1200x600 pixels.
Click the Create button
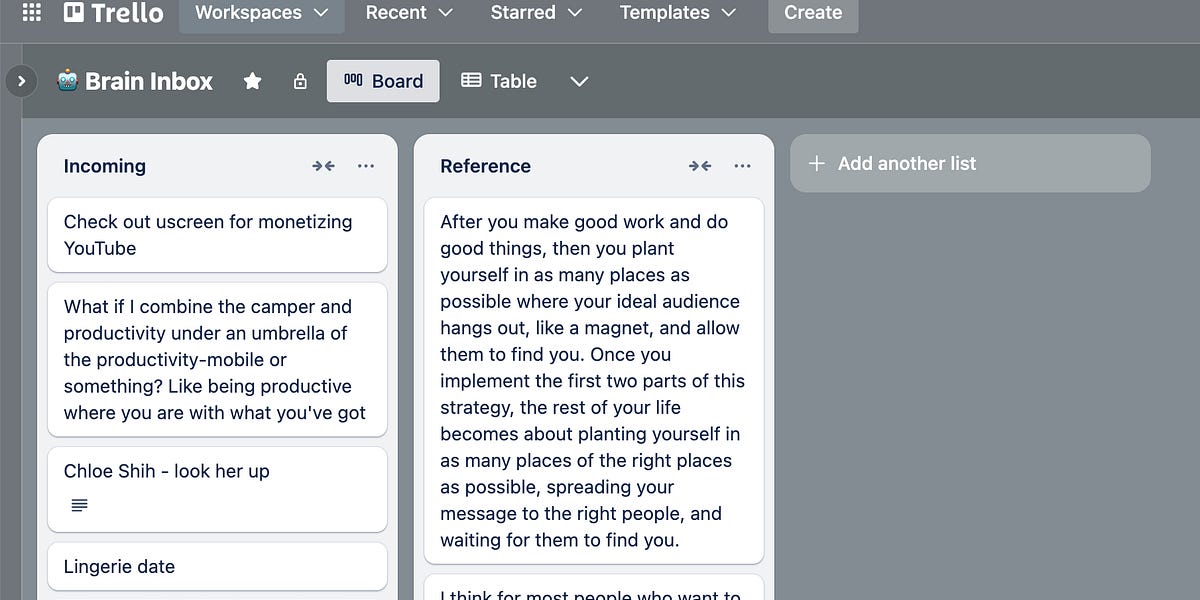coord(813,13)
